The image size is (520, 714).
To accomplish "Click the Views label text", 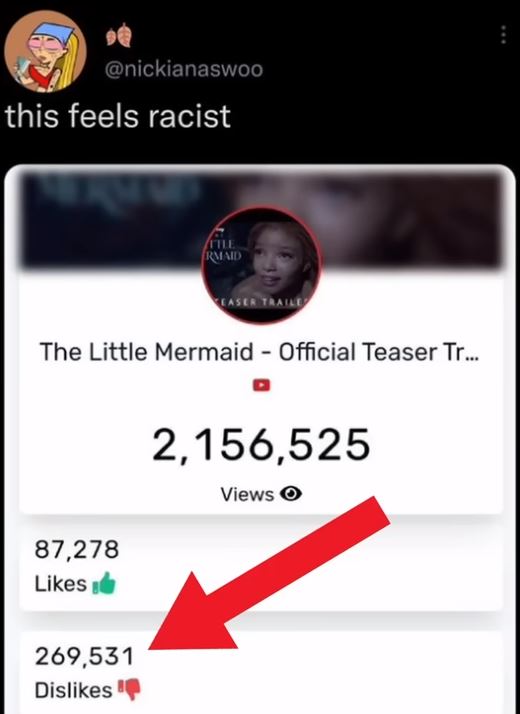I will [247, 494].
